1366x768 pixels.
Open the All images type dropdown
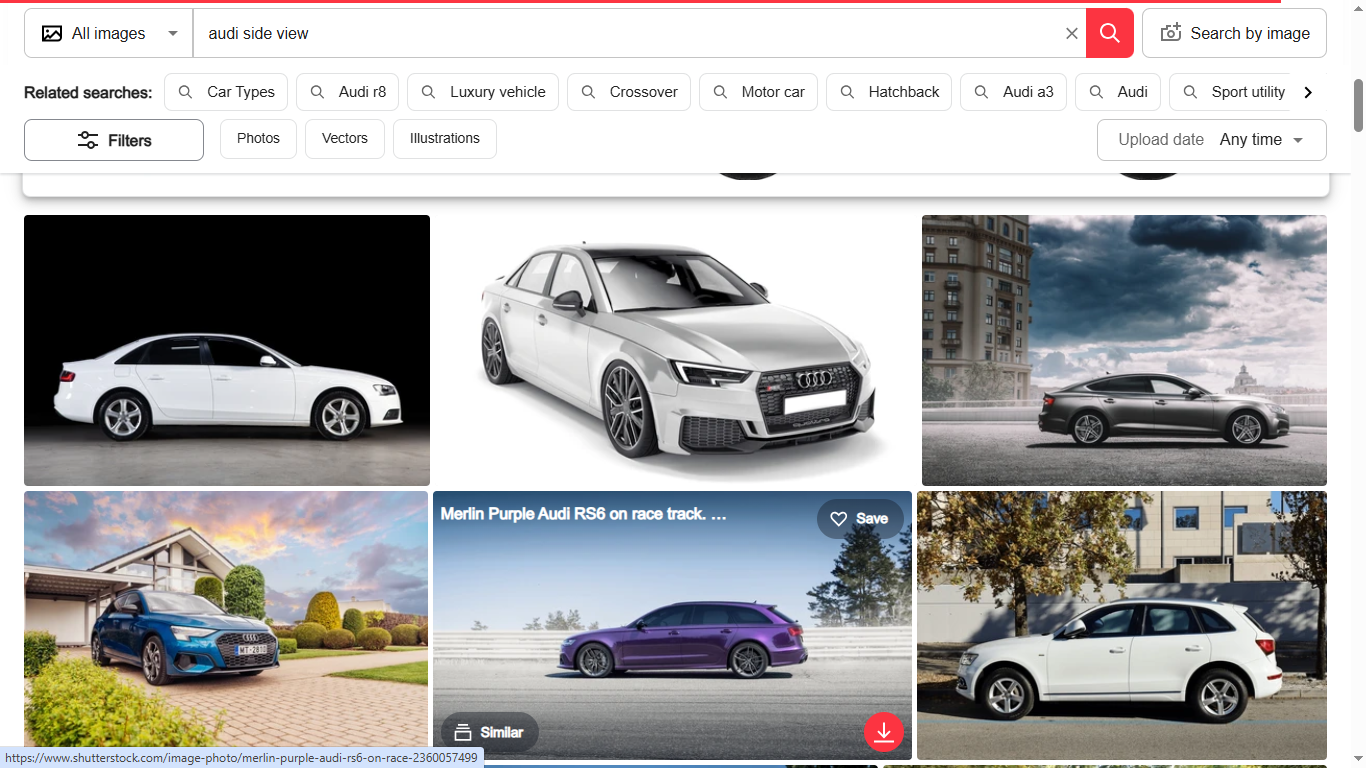point(108,33)
